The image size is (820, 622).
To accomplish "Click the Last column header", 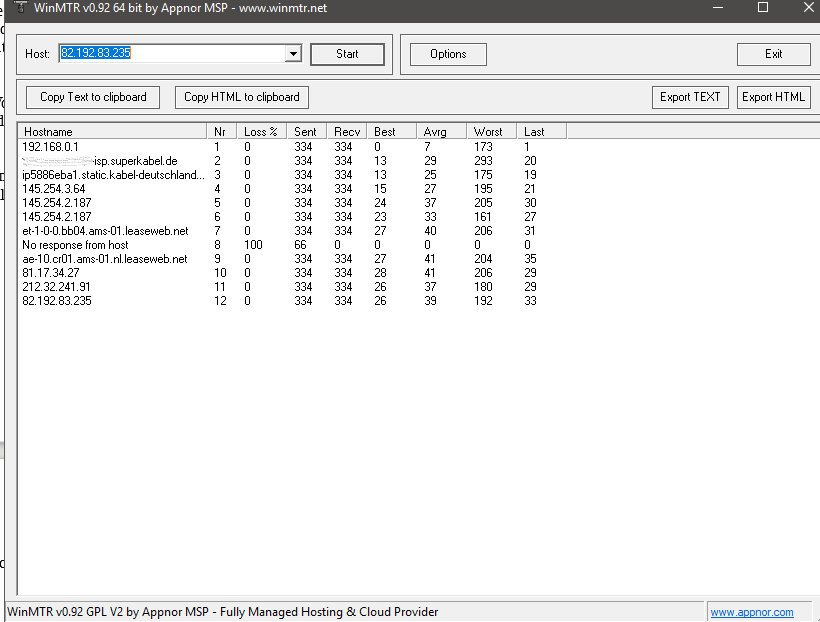I will point(541,132).
